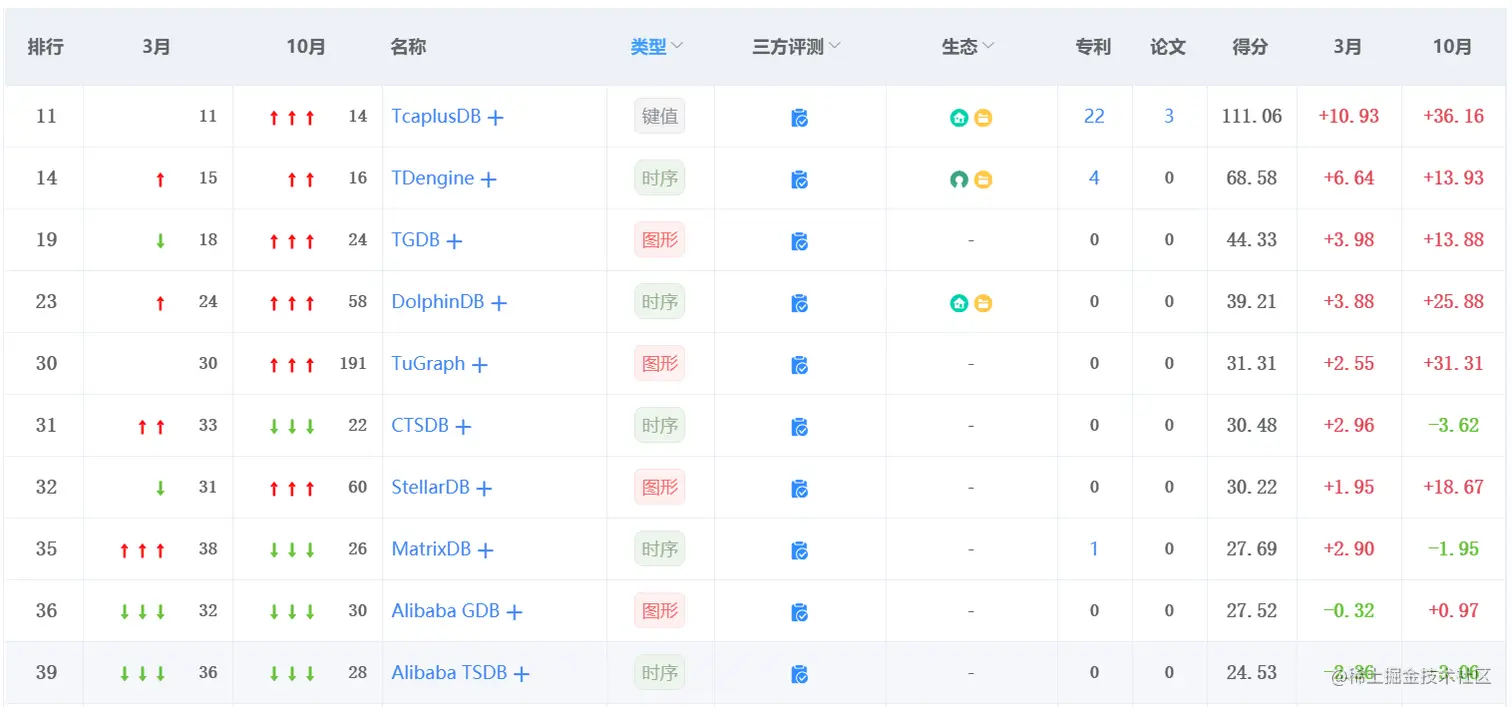Click TcaplusDB patent count 22
The height and width of the screenshot is (707, 1512).
click(x=1094, y=116)
